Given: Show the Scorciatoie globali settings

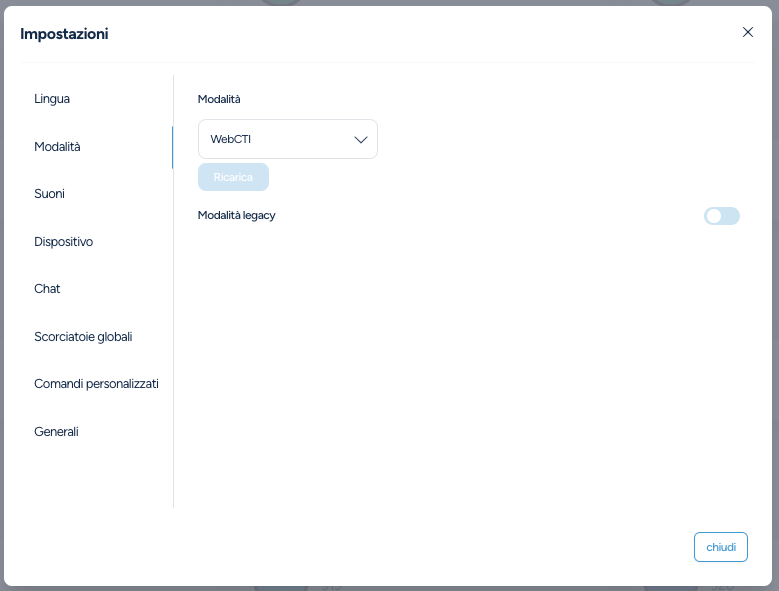Looking at the screenshot, I should point(83,336).
